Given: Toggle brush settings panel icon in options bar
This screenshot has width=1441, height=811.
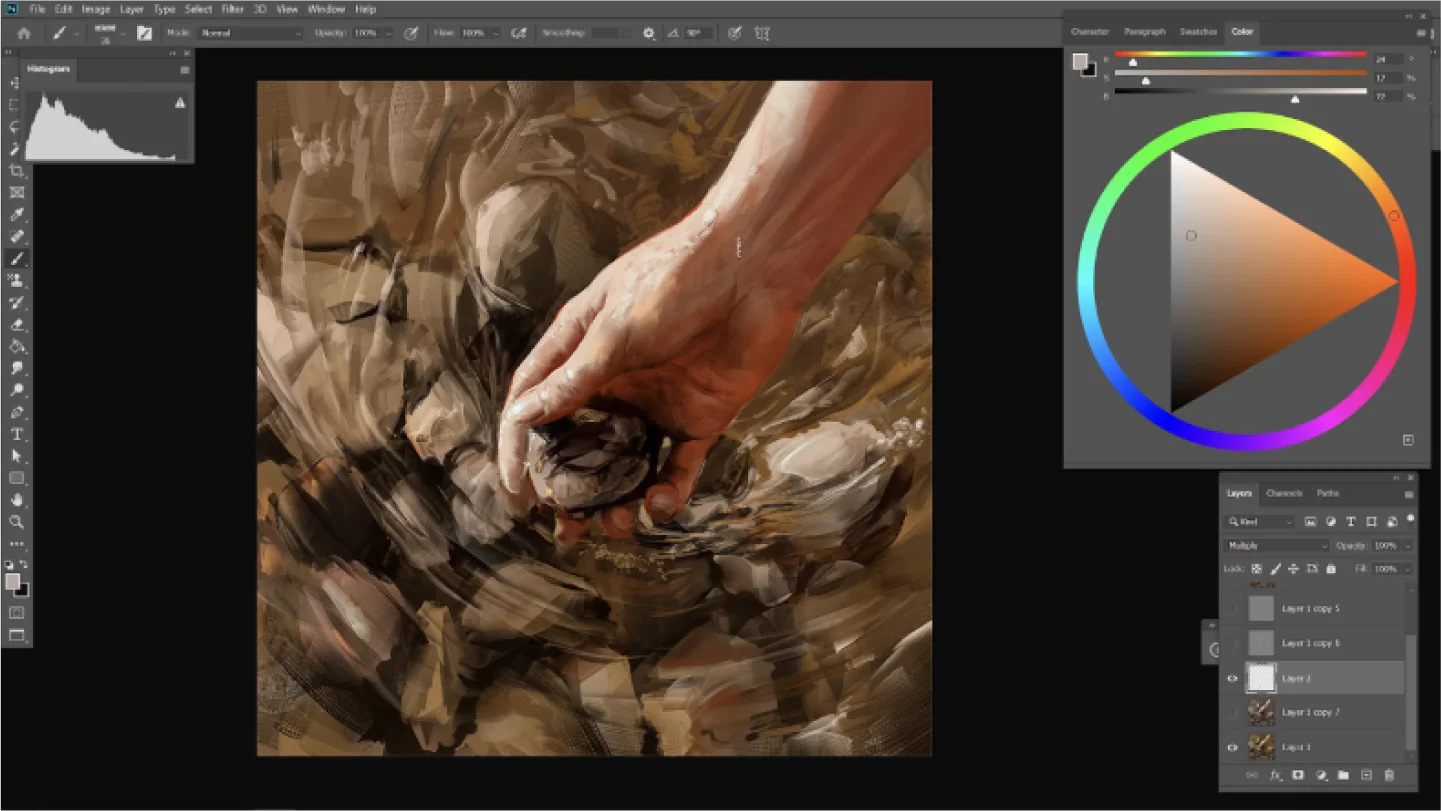Looking at the screenshot, I should tap(145, 33).
